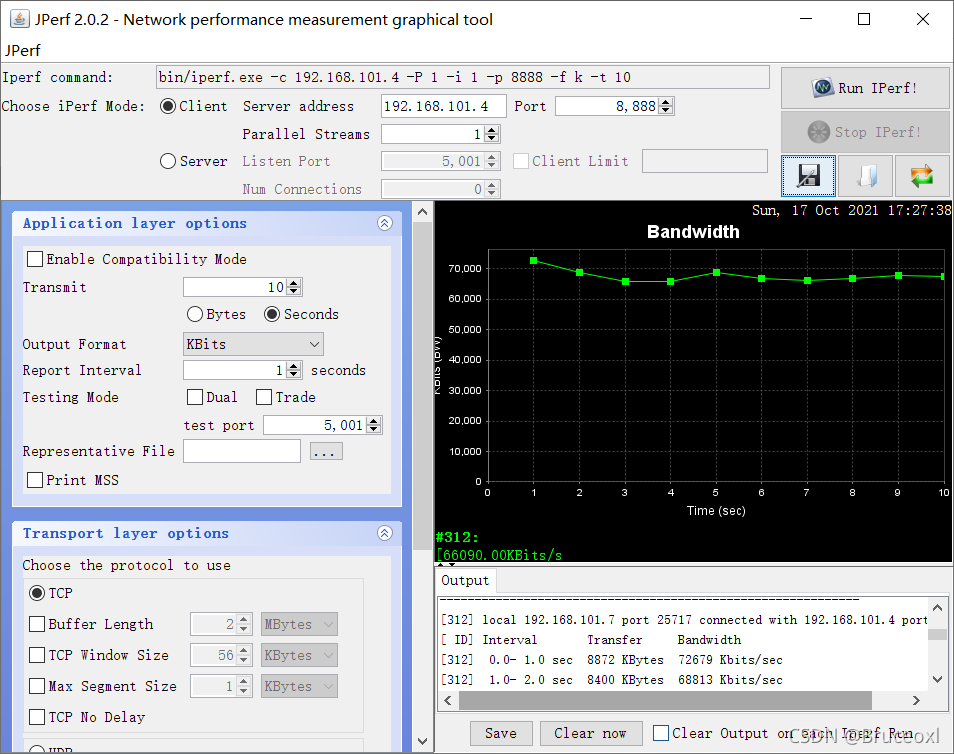The width and height of the screenshot is (954, 754).
Task: Click the Clear now button
Action: [x=591, y=733]
